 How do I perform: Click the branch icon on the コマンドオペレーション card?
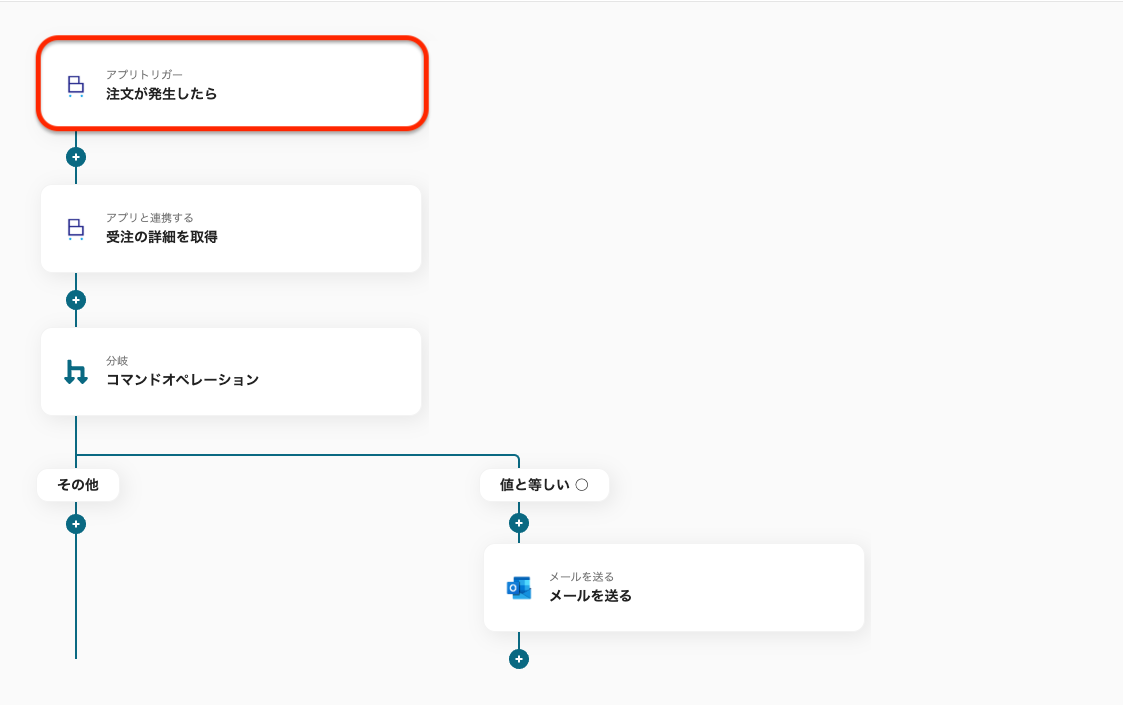pyautogui.click(x=76, y=372)
